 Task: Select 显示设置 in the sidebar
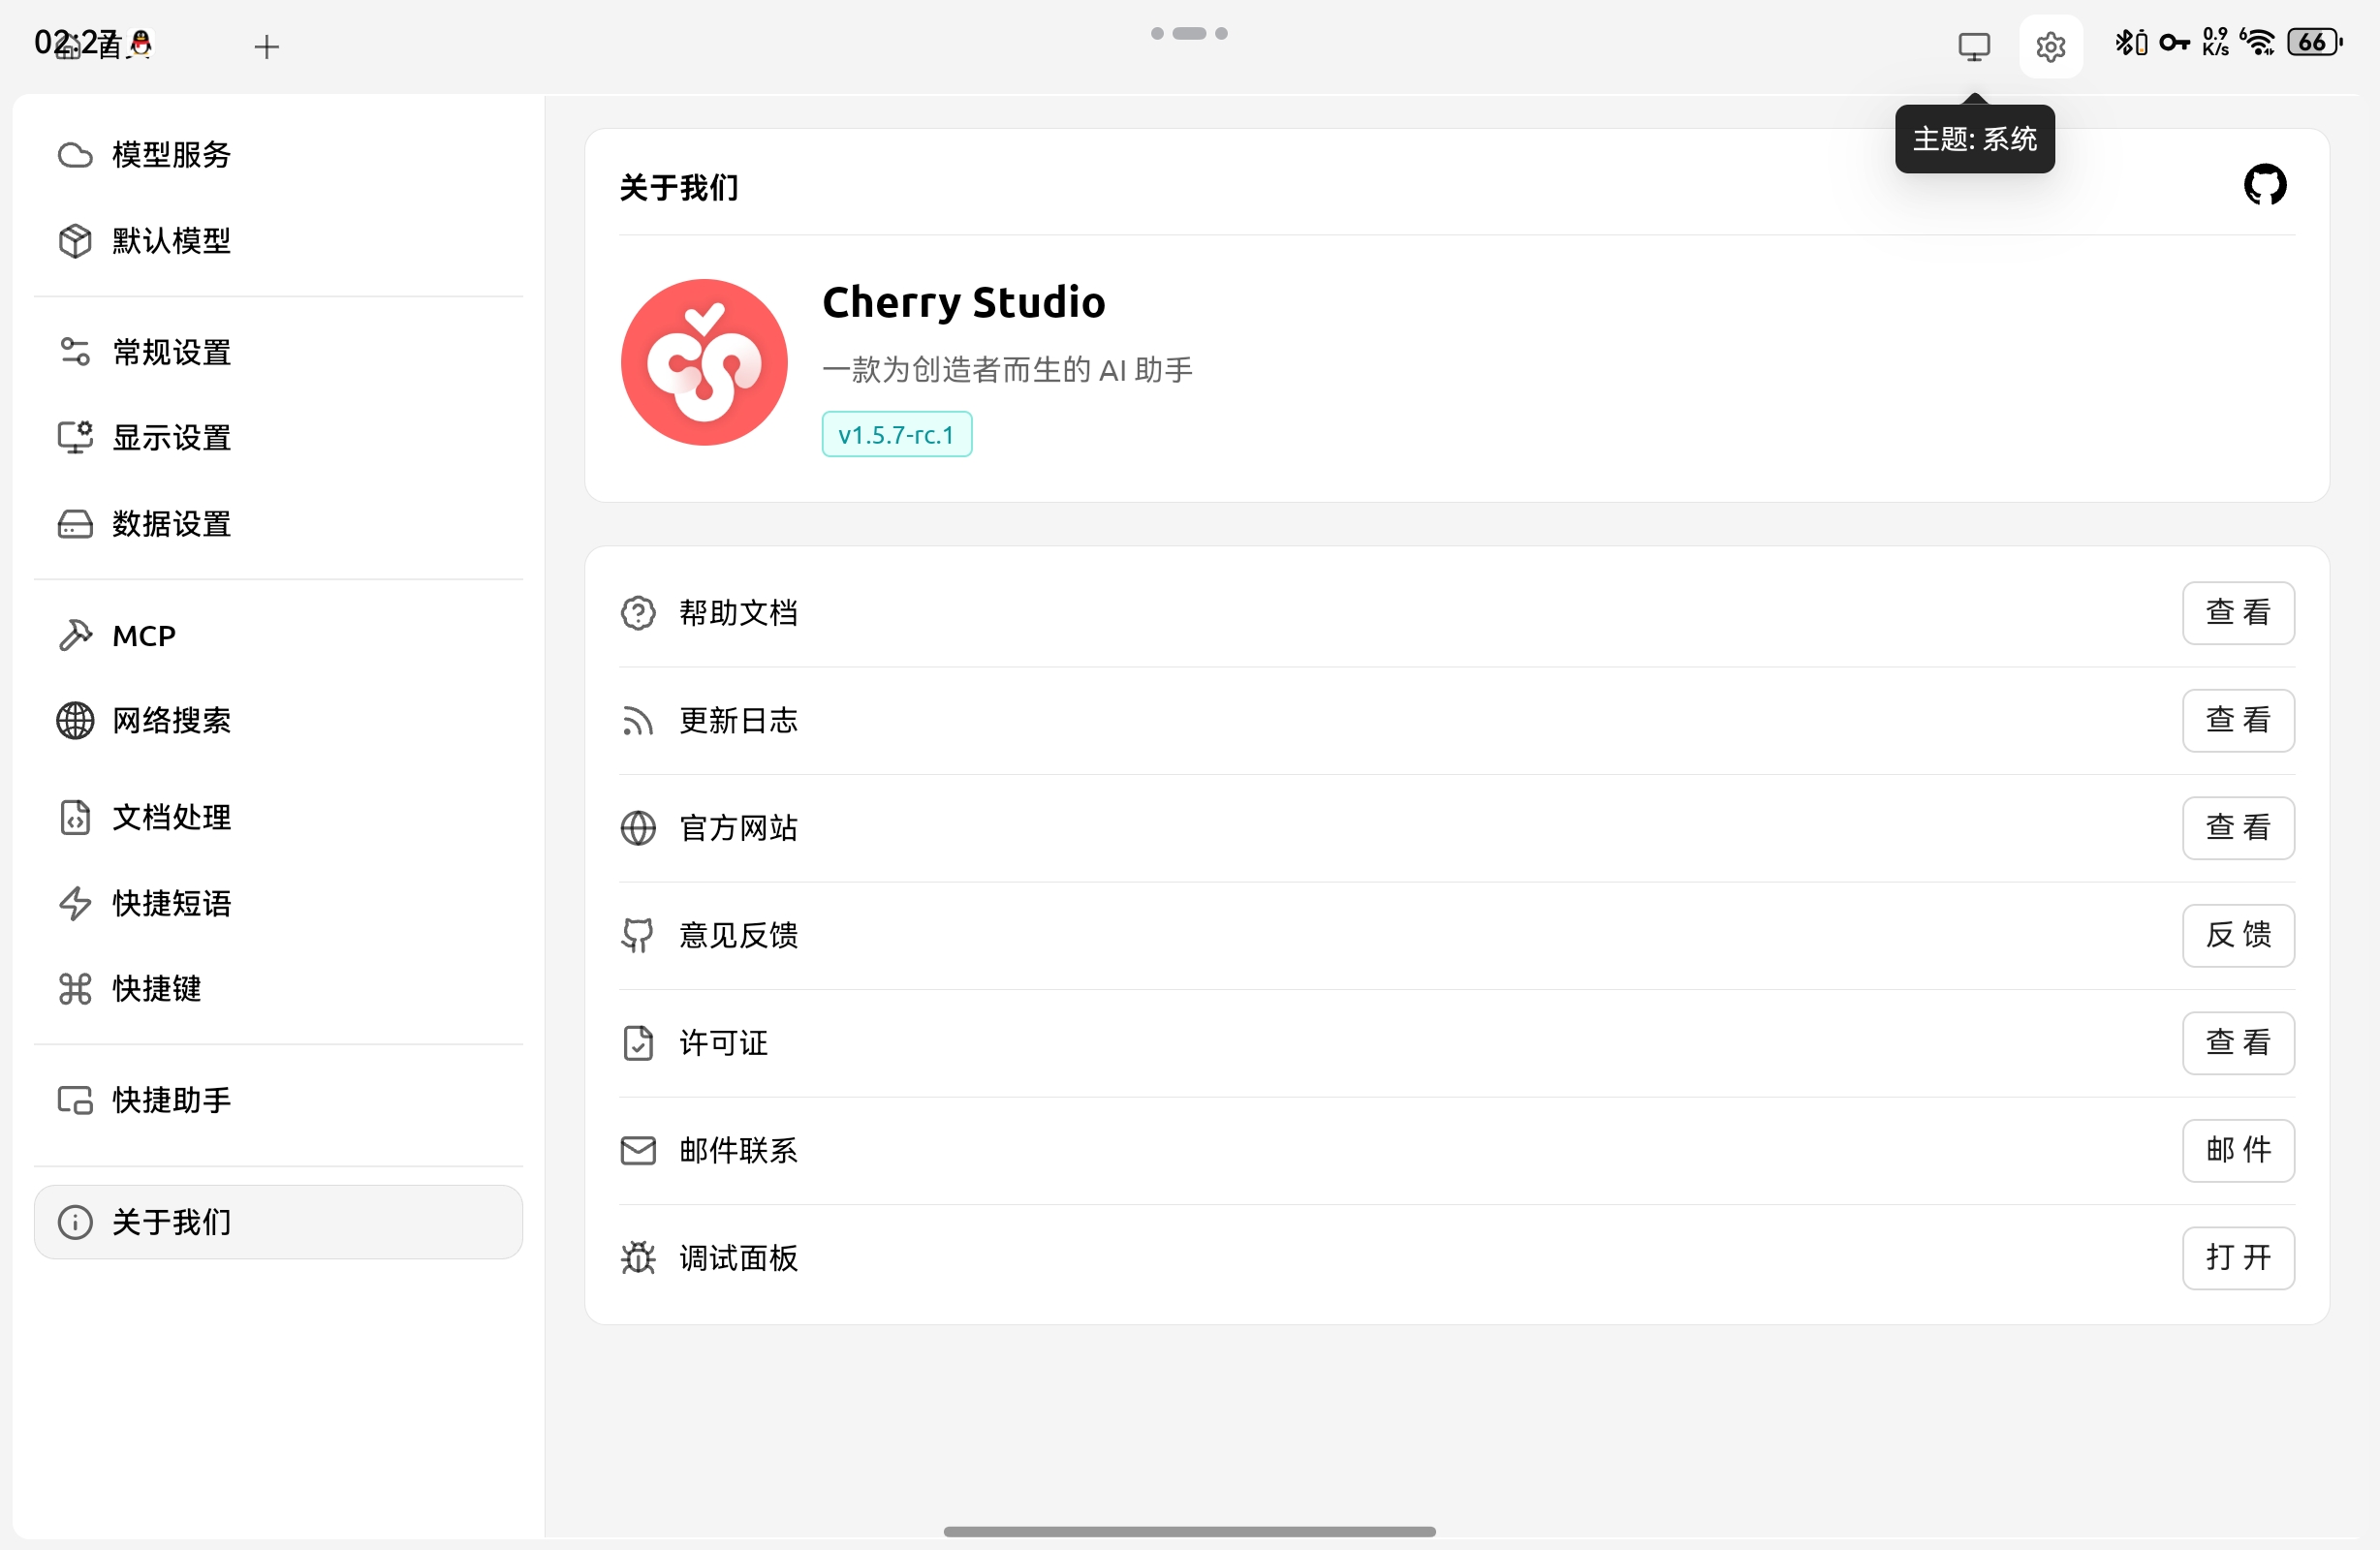(x=278, y=438)
